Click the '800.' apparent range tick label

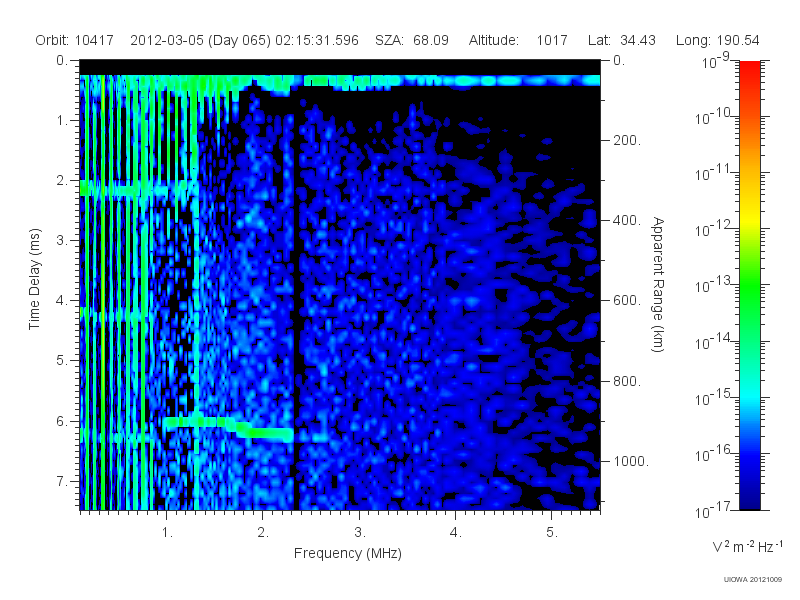coord(627,381)
